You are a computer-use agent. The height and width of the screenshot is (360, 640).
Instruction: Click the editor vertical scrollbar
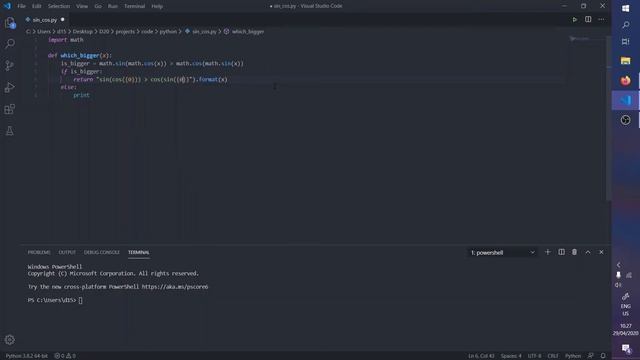tap(608, 118)
